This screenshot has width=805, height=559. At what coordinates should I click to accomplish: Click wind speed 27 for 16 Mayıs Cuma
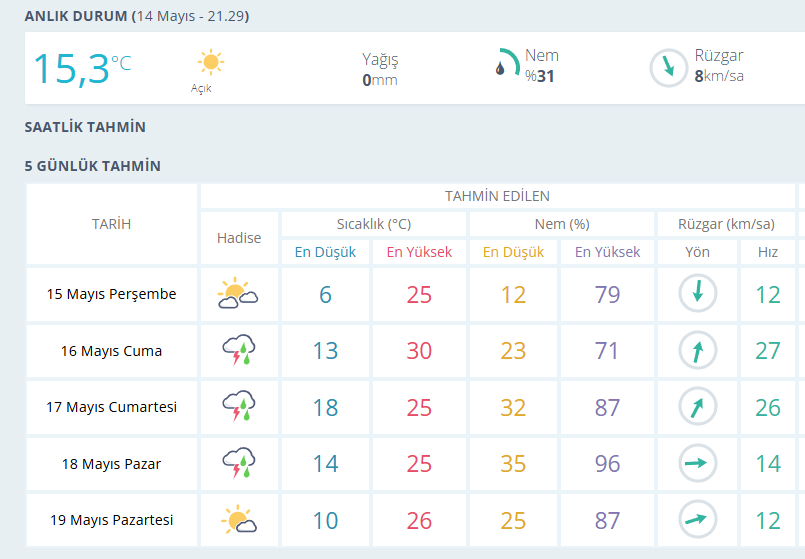[768, 351]
